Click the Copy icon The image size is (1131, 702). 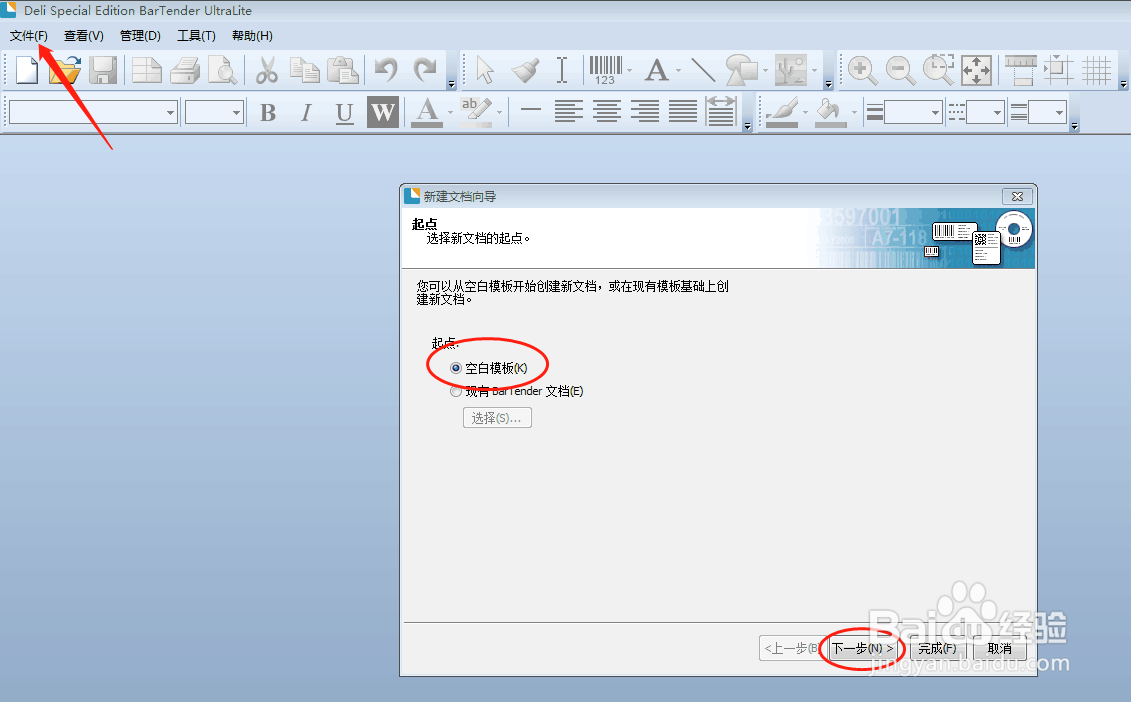click(x=304, y=70)
